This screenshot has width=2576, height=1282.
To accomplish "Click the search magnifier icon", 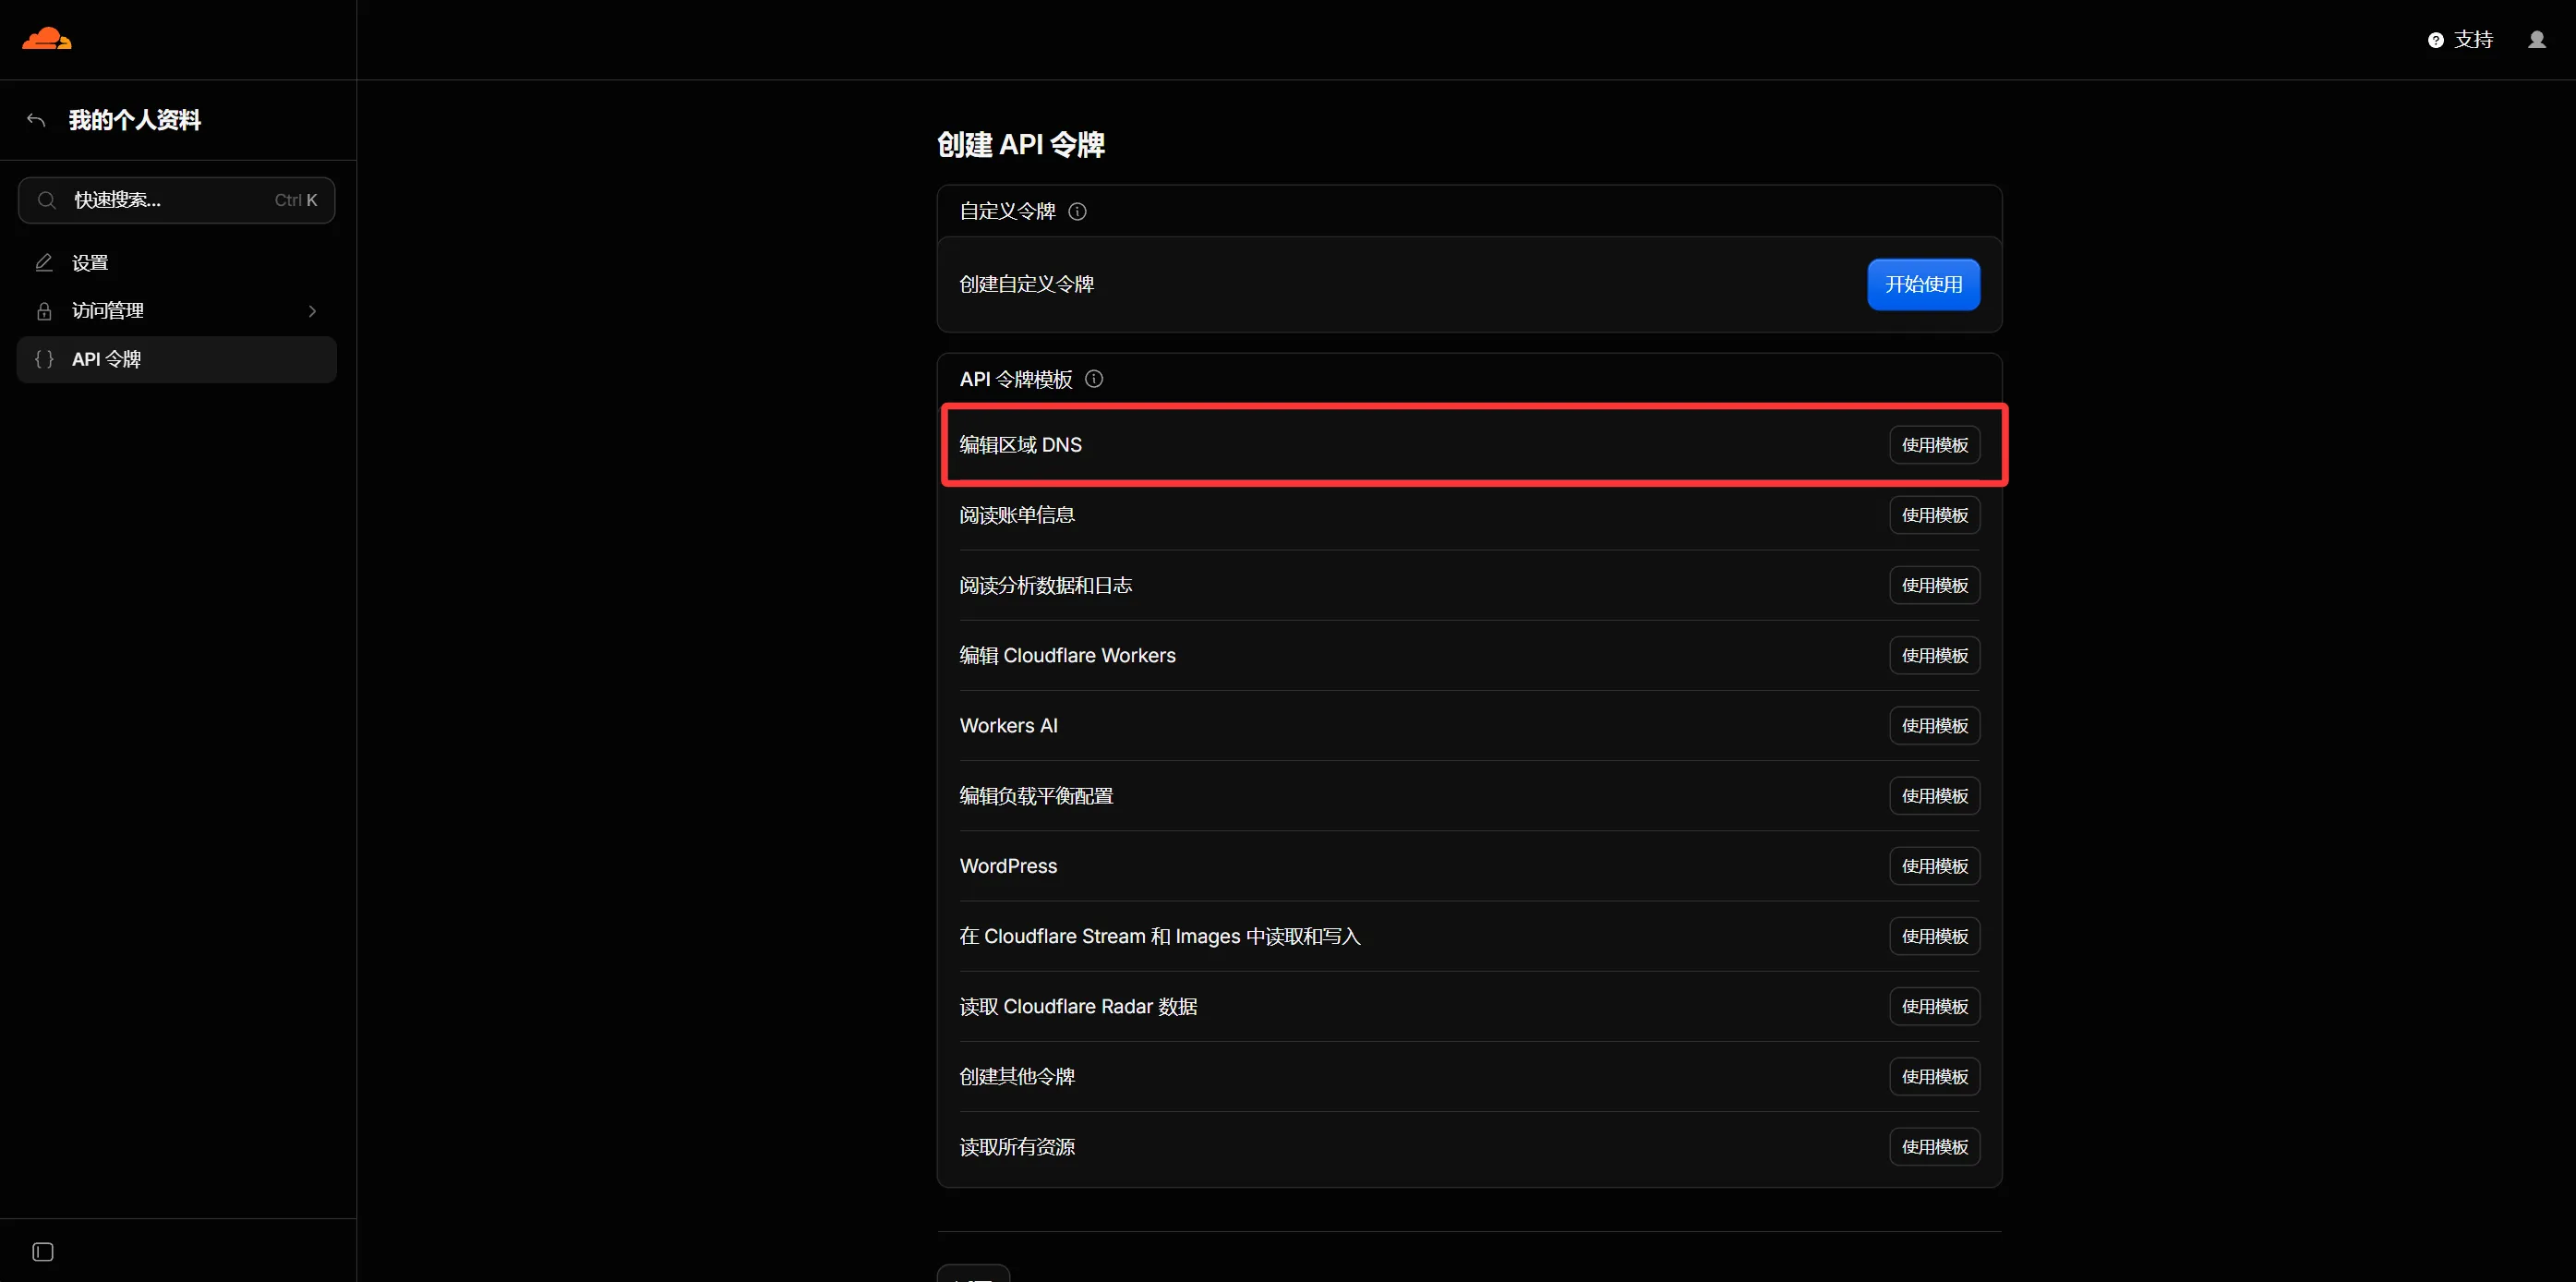I will (x=46, y=200).
